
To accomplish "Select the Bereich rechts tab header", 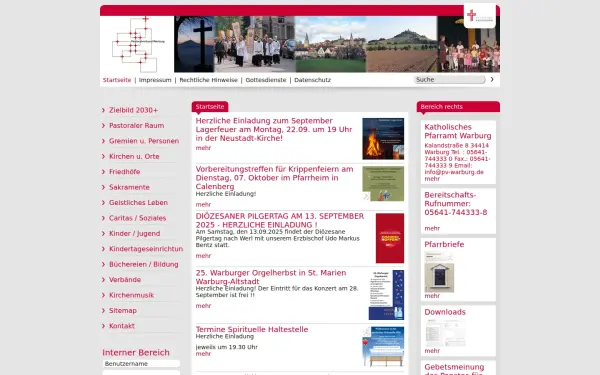I will [458, 107].
